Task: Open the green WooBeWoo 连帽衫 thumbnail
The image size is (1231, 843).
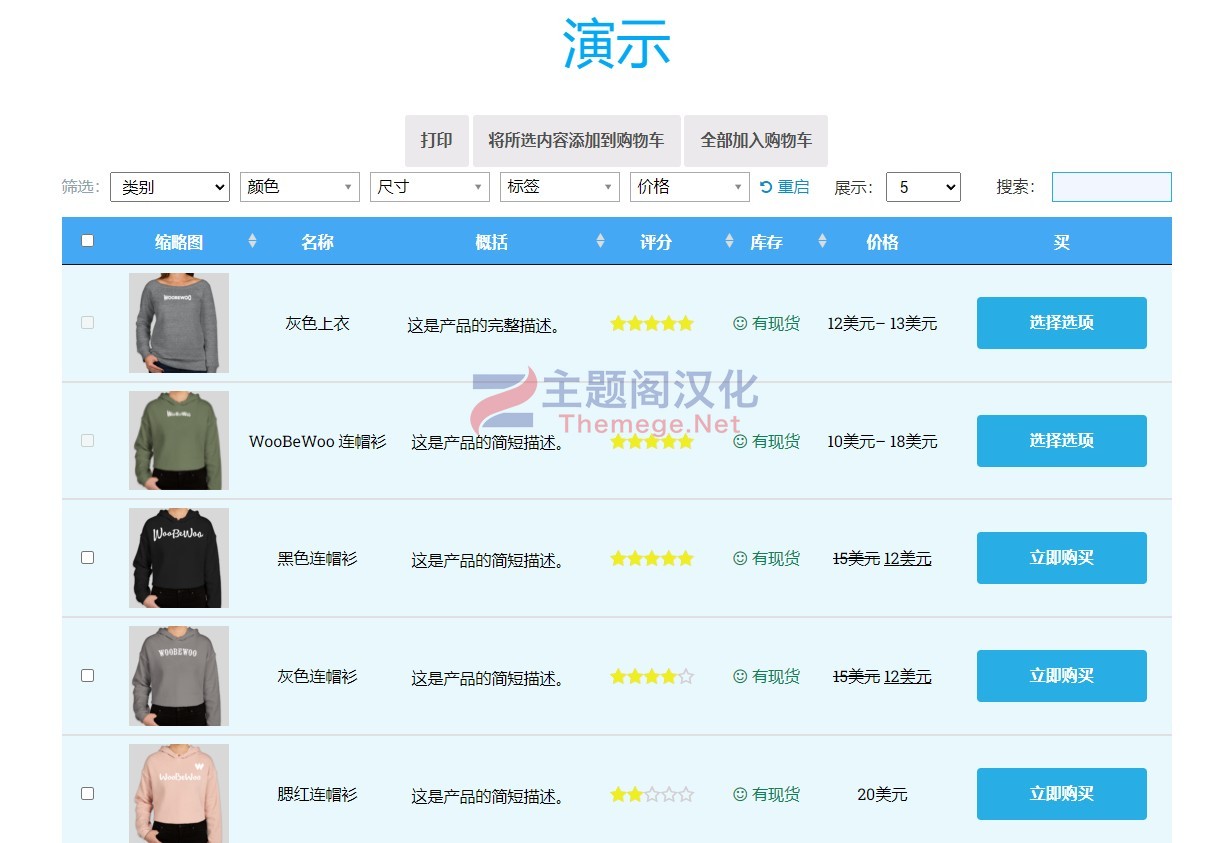Action: coord(179,440)
